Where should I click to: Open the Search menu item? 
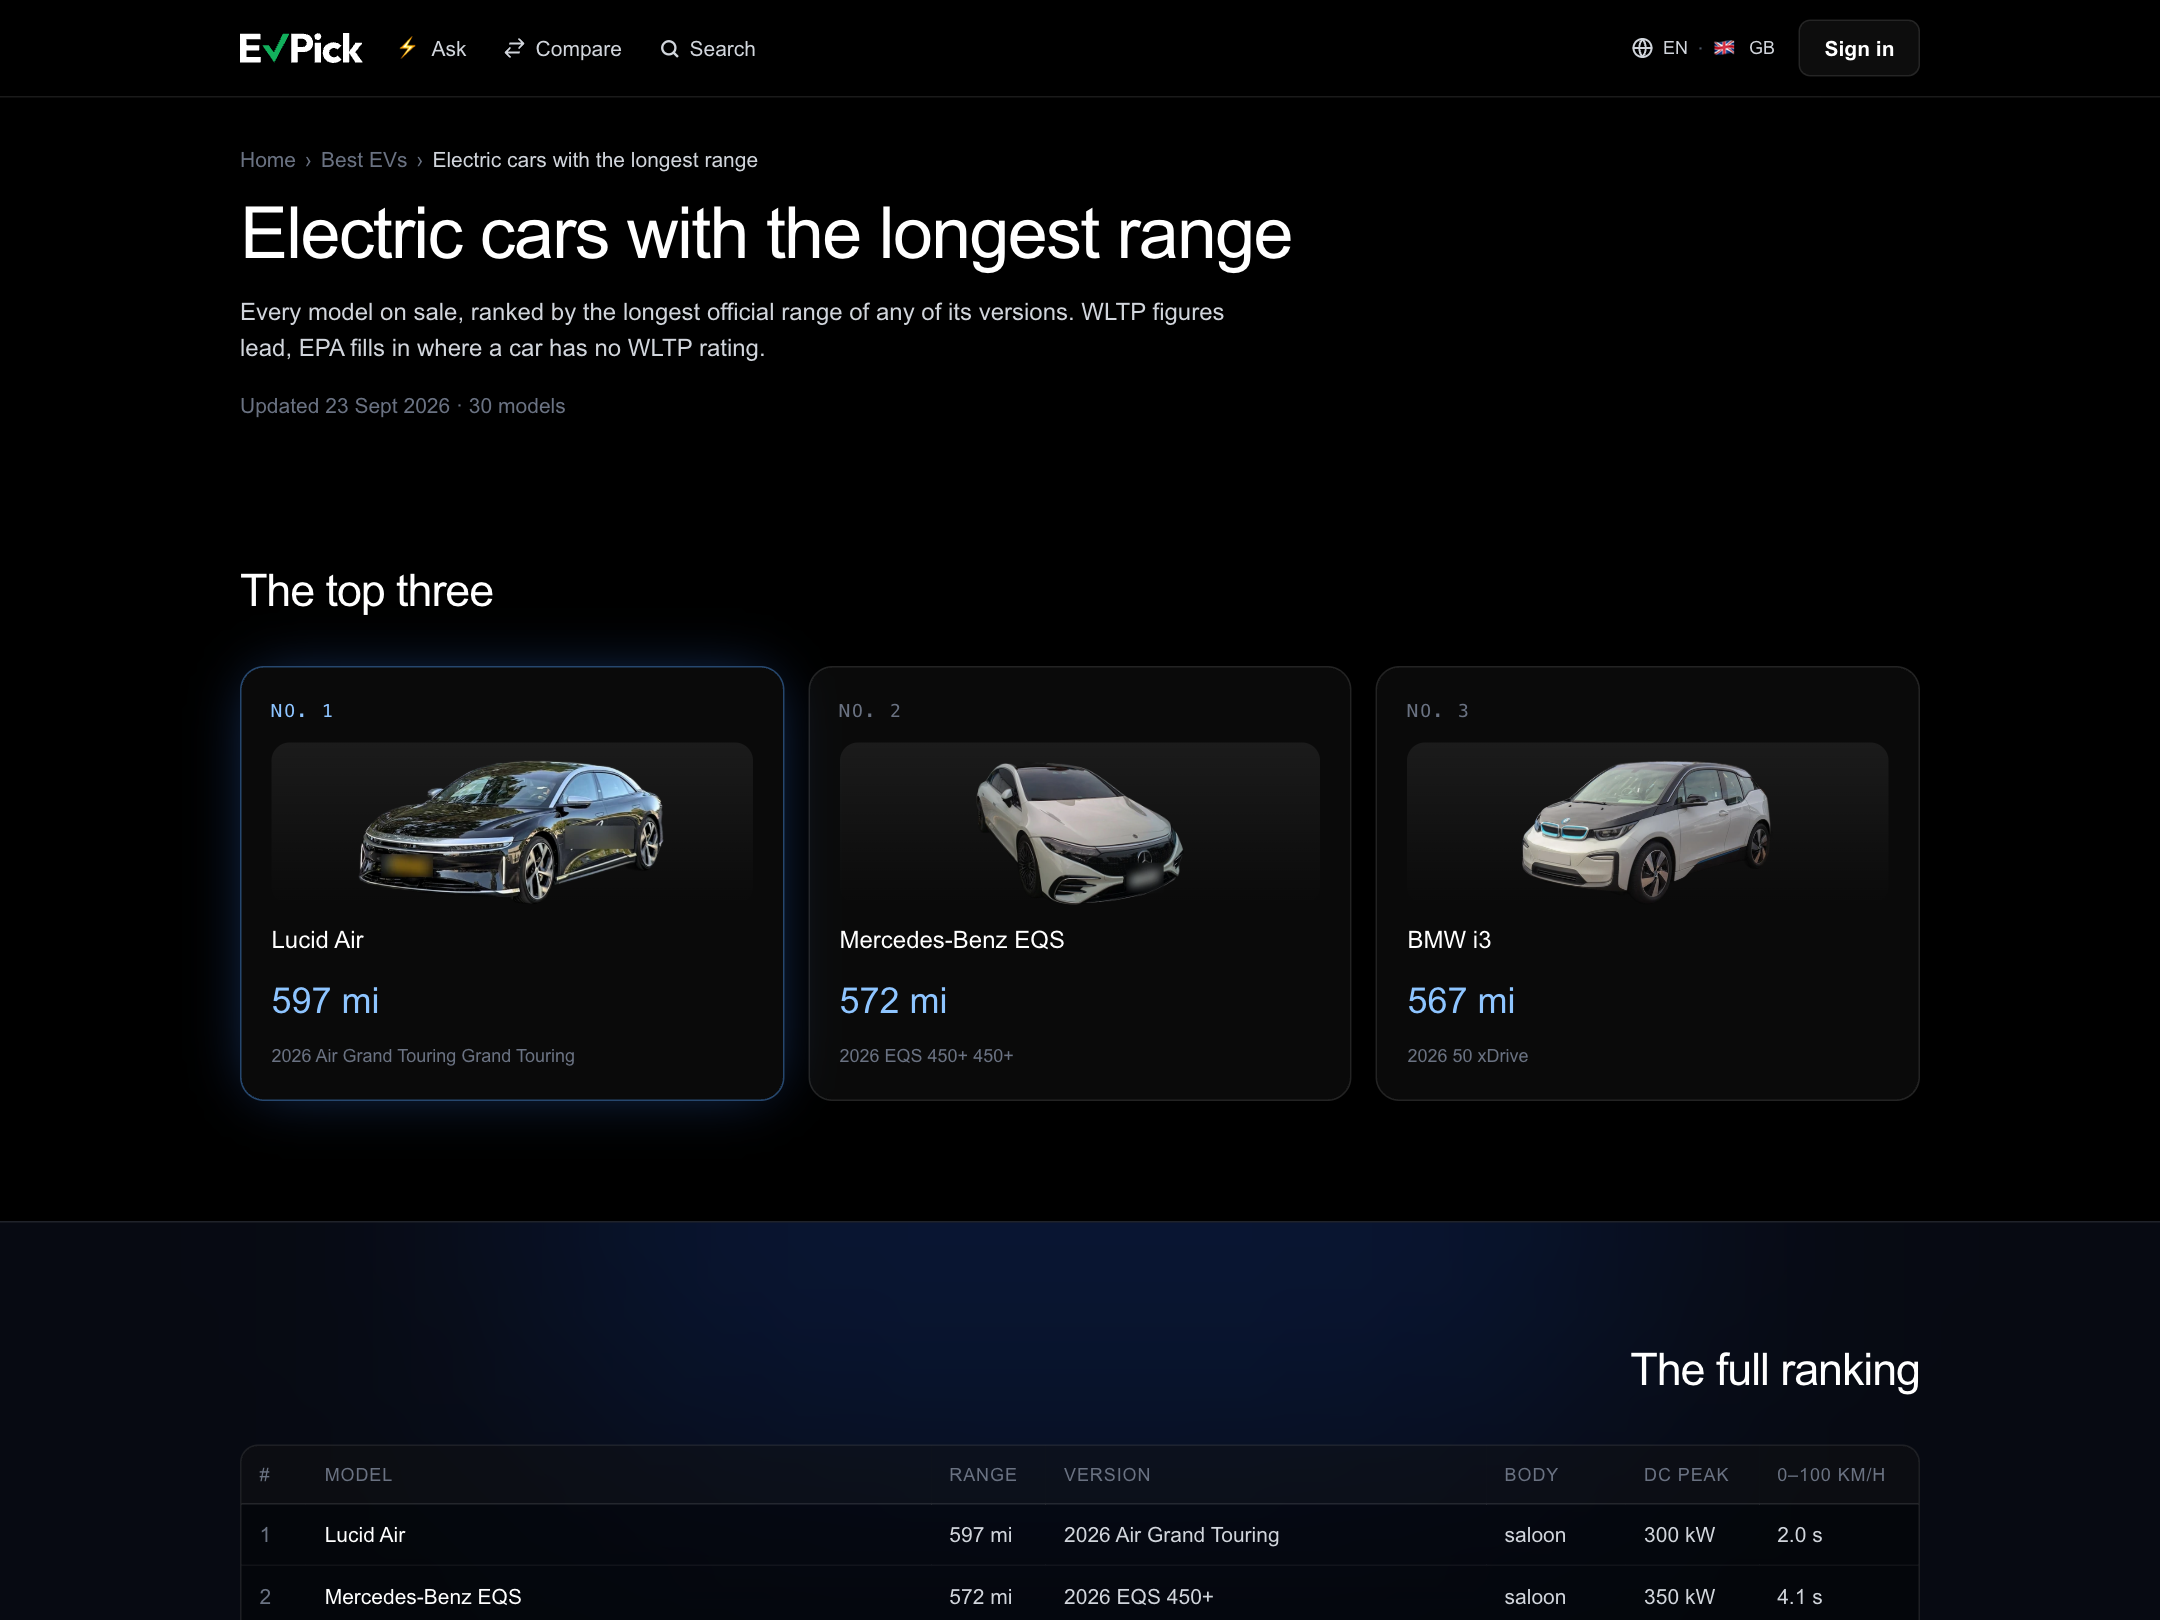coord(708,48)
